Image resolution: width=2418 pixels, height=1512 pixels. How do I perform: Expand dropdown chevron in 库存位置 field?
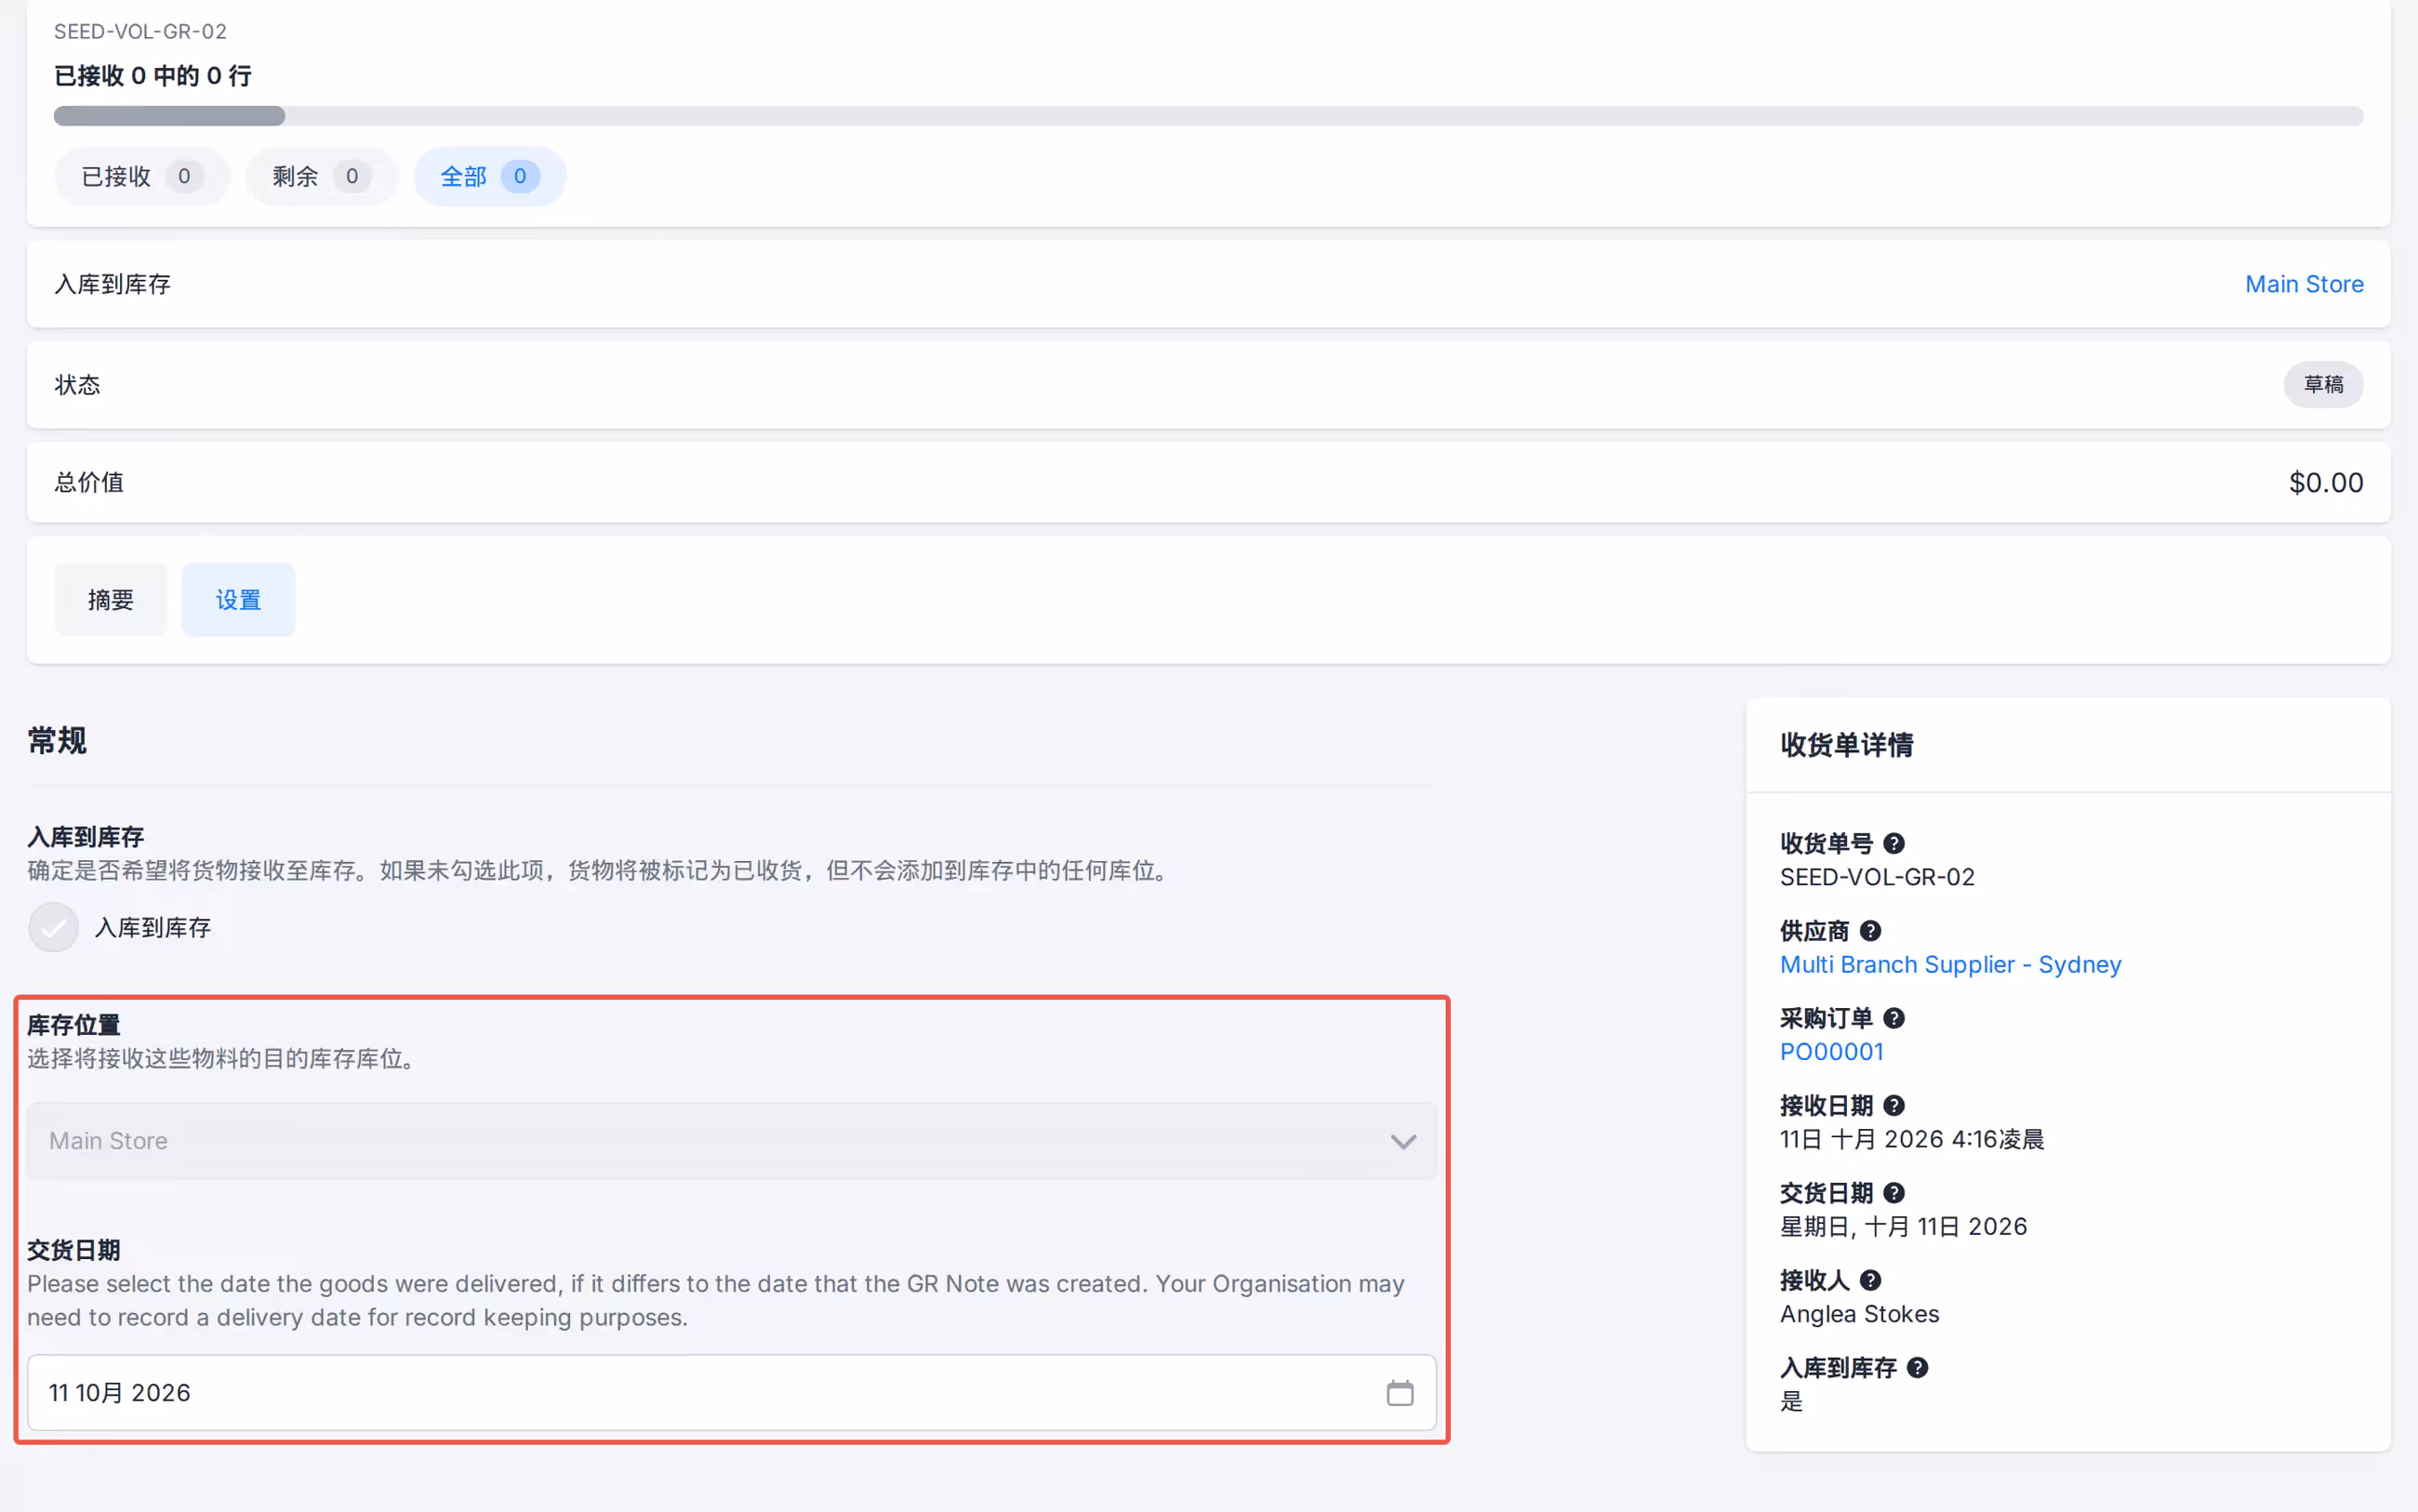(1403, 1141)
